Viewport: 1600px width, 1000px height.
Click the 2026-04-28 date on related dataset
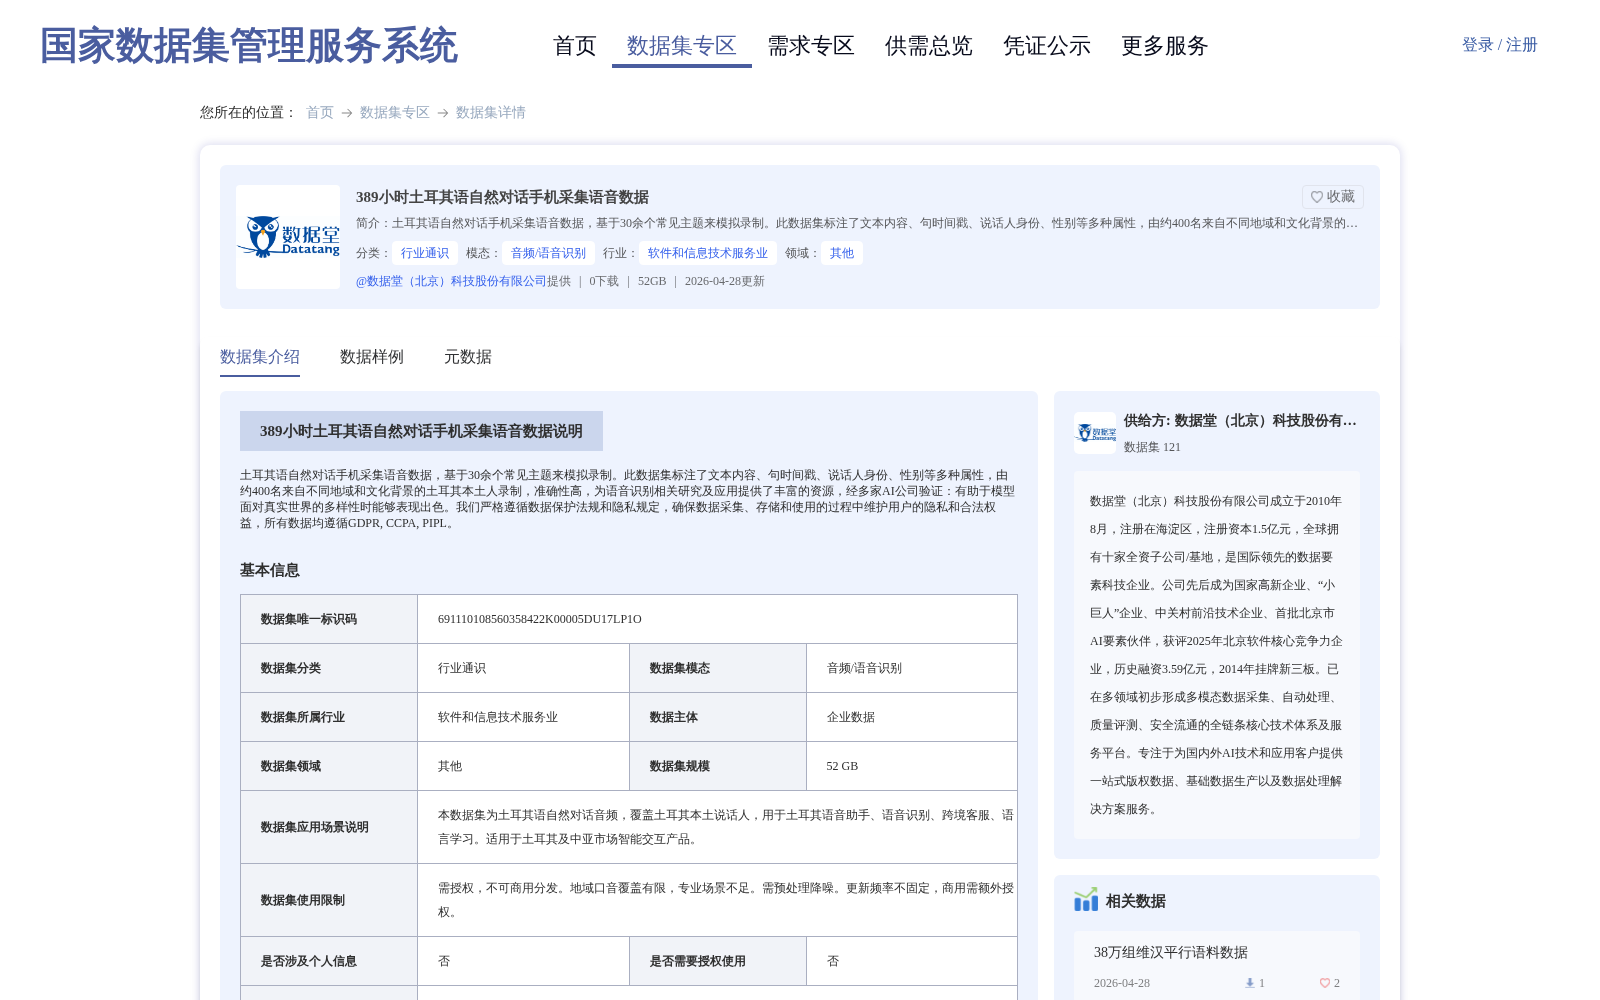click(x=1122, y=983)
